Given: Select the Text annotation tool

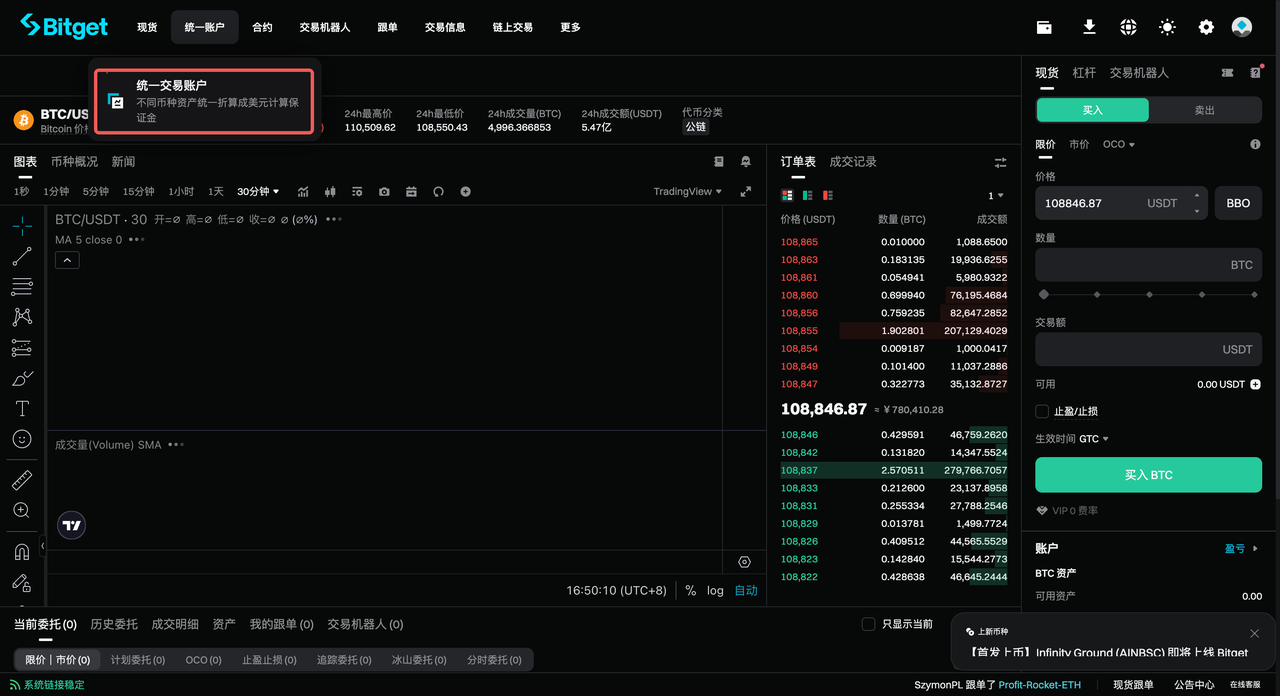Looking at the screenshot, I should (x=21, y=408).
